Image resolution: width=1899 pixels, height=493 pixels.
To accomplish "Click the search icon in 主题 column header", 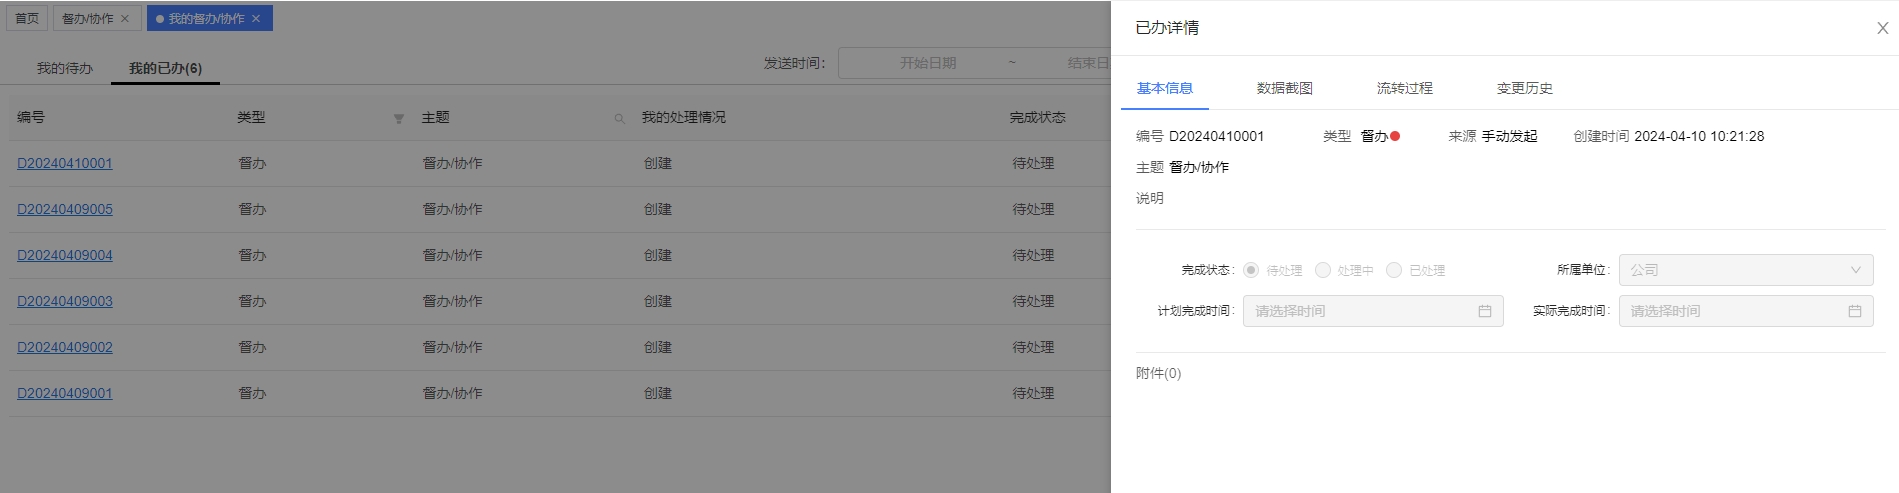I will (619, 119).
